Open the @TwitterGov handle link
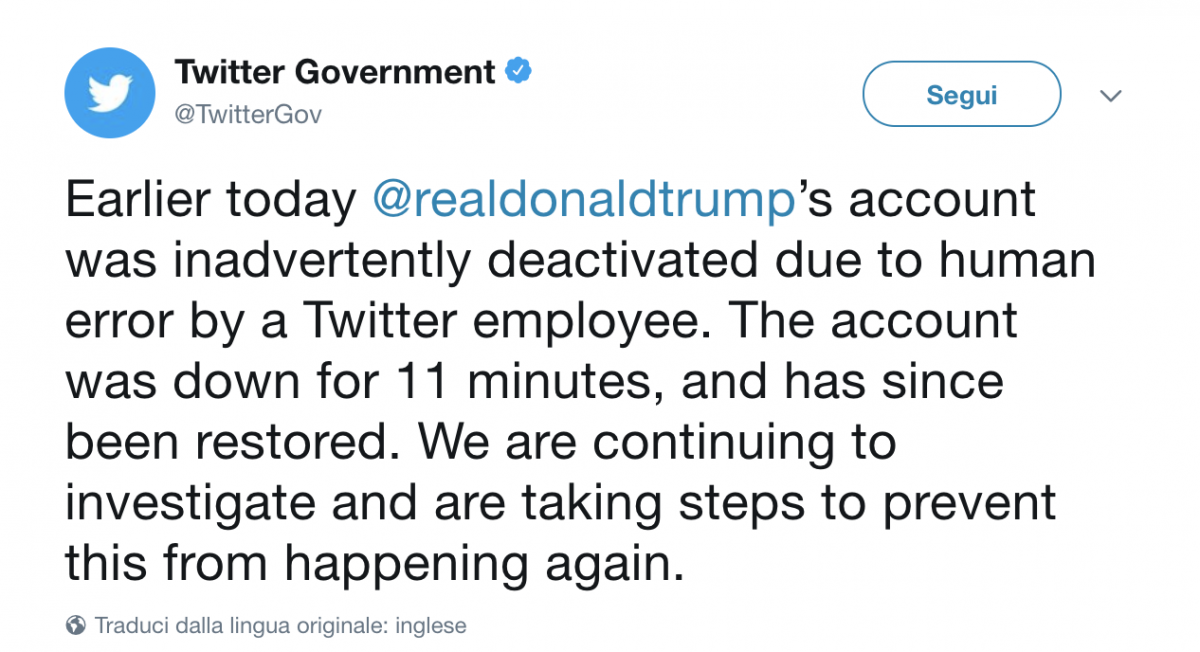1200x652 pixels. coord(248,115)
